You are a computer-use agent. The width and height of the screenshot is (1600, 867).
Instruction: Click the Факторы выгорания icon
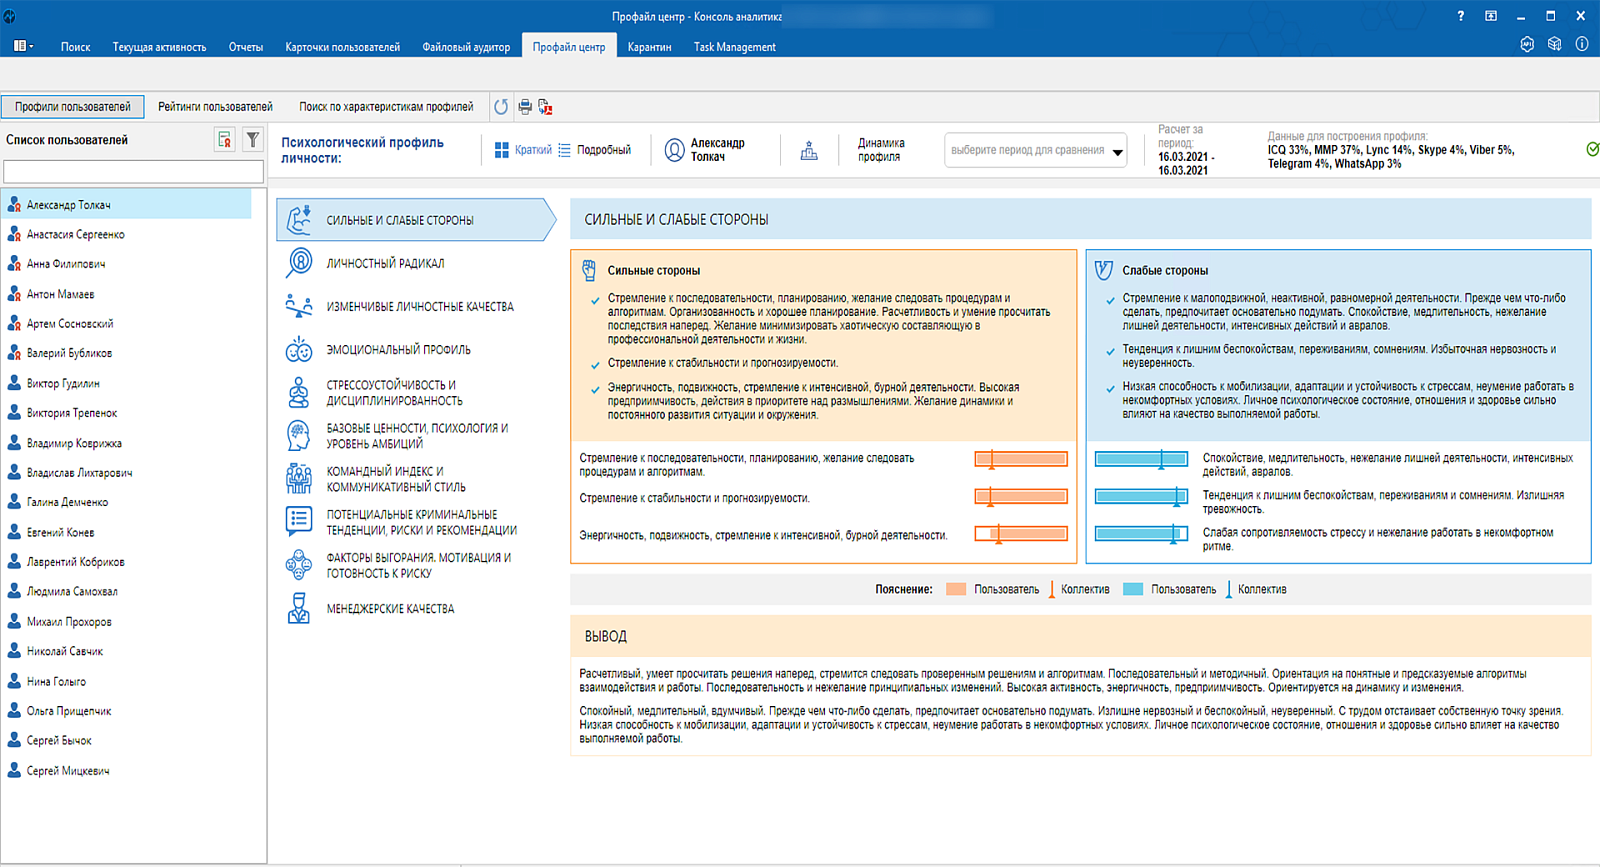pyautogui.click(x=299, y=565)
